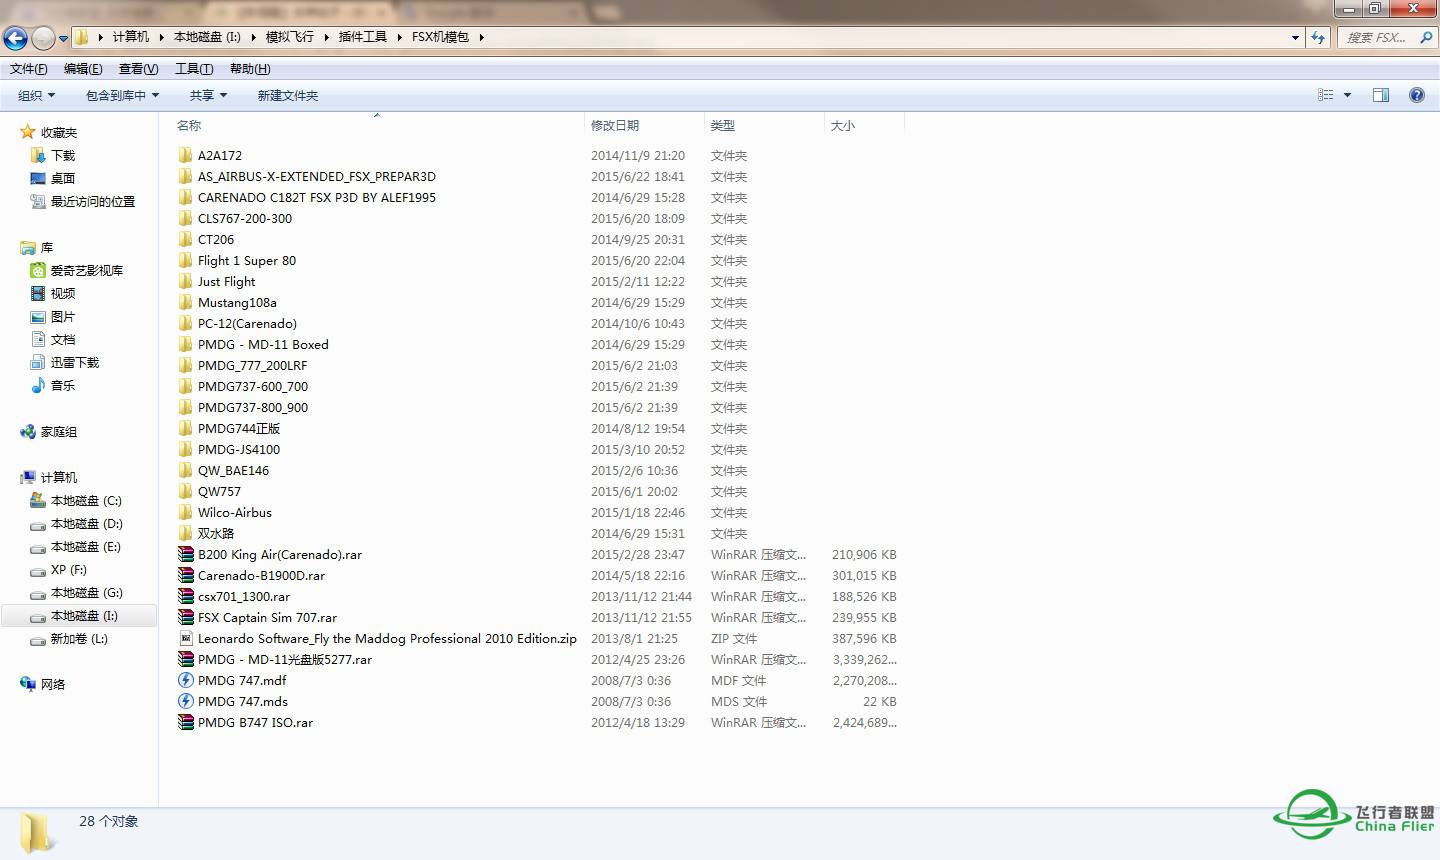Select XP (F:) drive in navigation pane
The image size is (1440, 860).
coord(69,570)
